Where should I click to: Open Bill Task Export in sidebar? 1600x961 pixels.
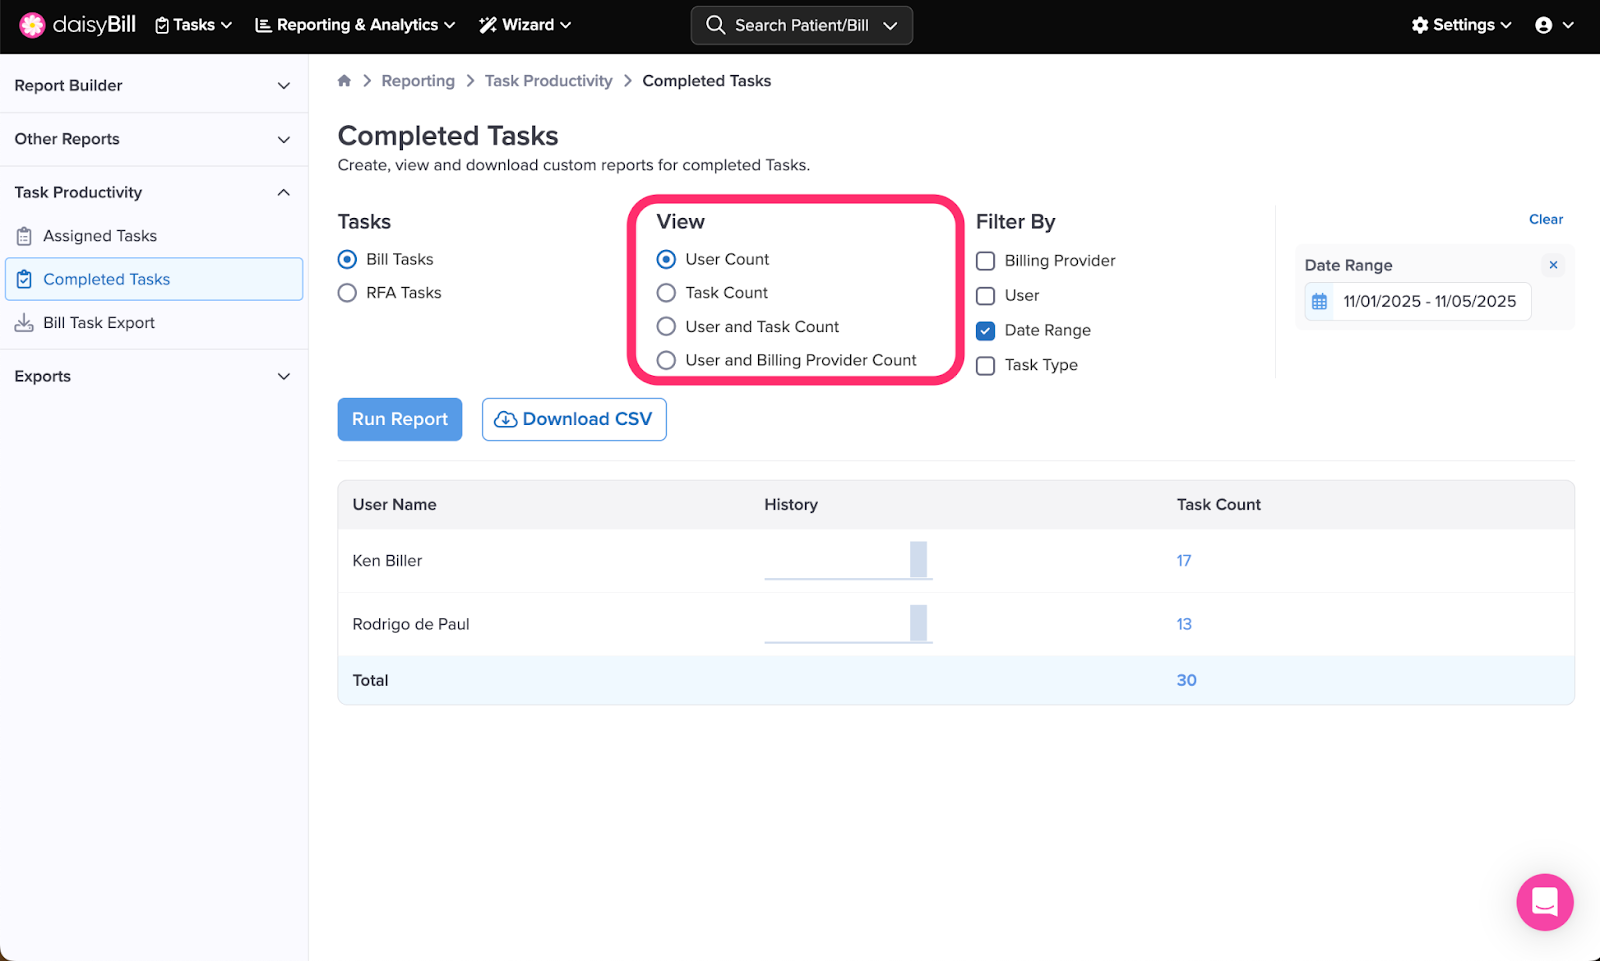[x=99, y=323]
